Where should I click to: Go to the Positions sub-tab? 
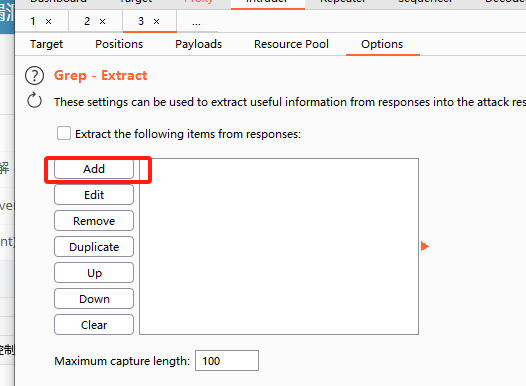pyautogui.click(x=119, y=44)
